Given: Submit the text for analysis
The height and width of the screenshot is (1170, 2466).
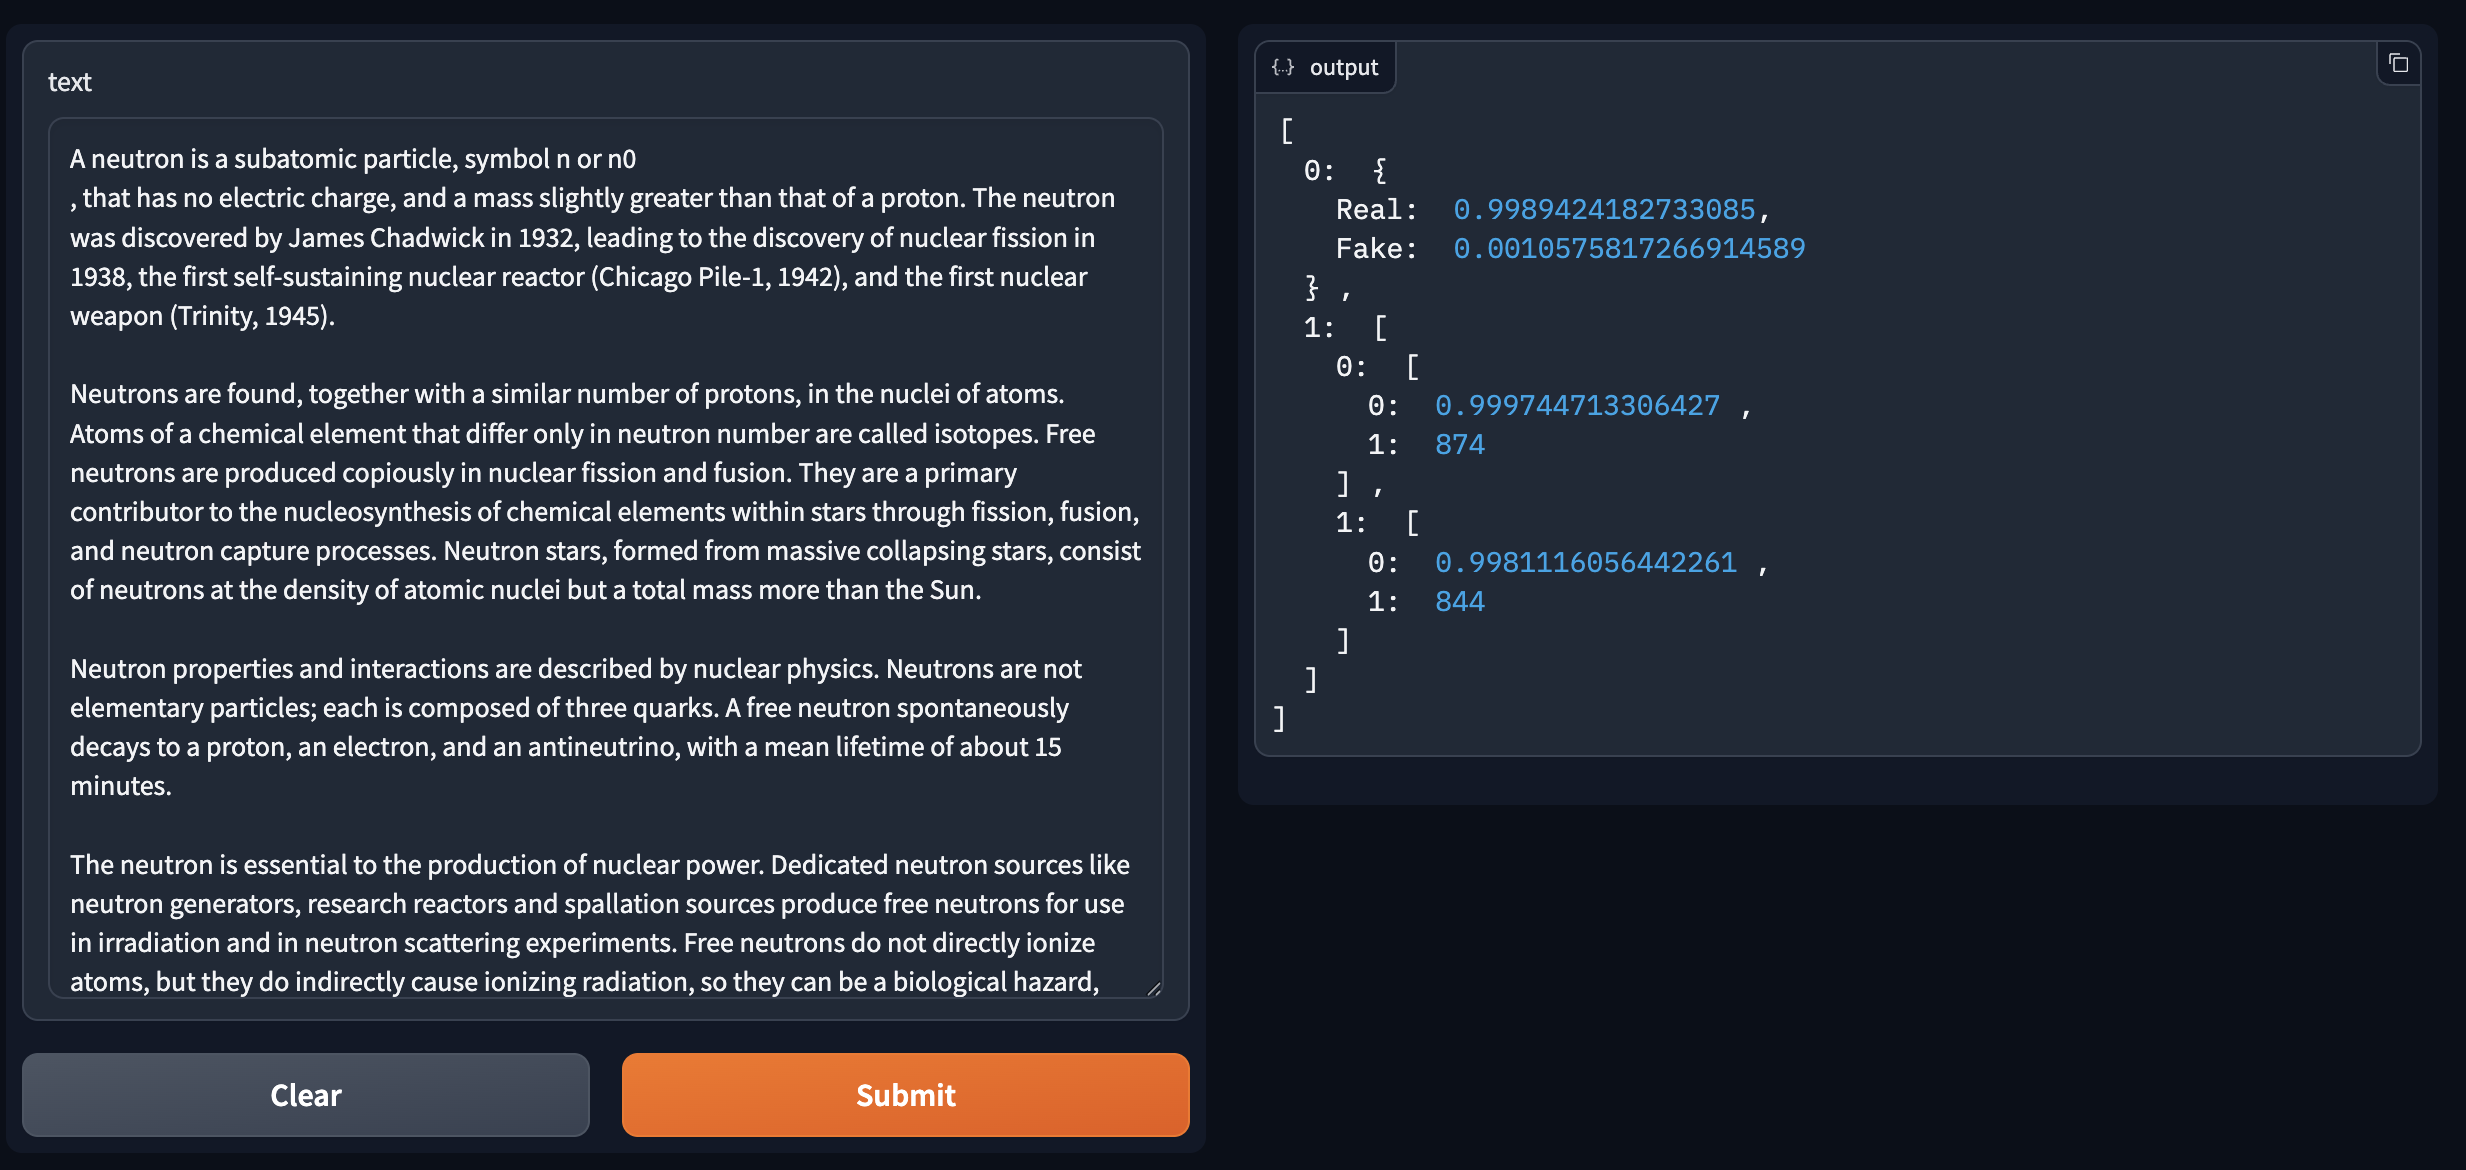Looking at the screenshot, I should coord(905,1095).
